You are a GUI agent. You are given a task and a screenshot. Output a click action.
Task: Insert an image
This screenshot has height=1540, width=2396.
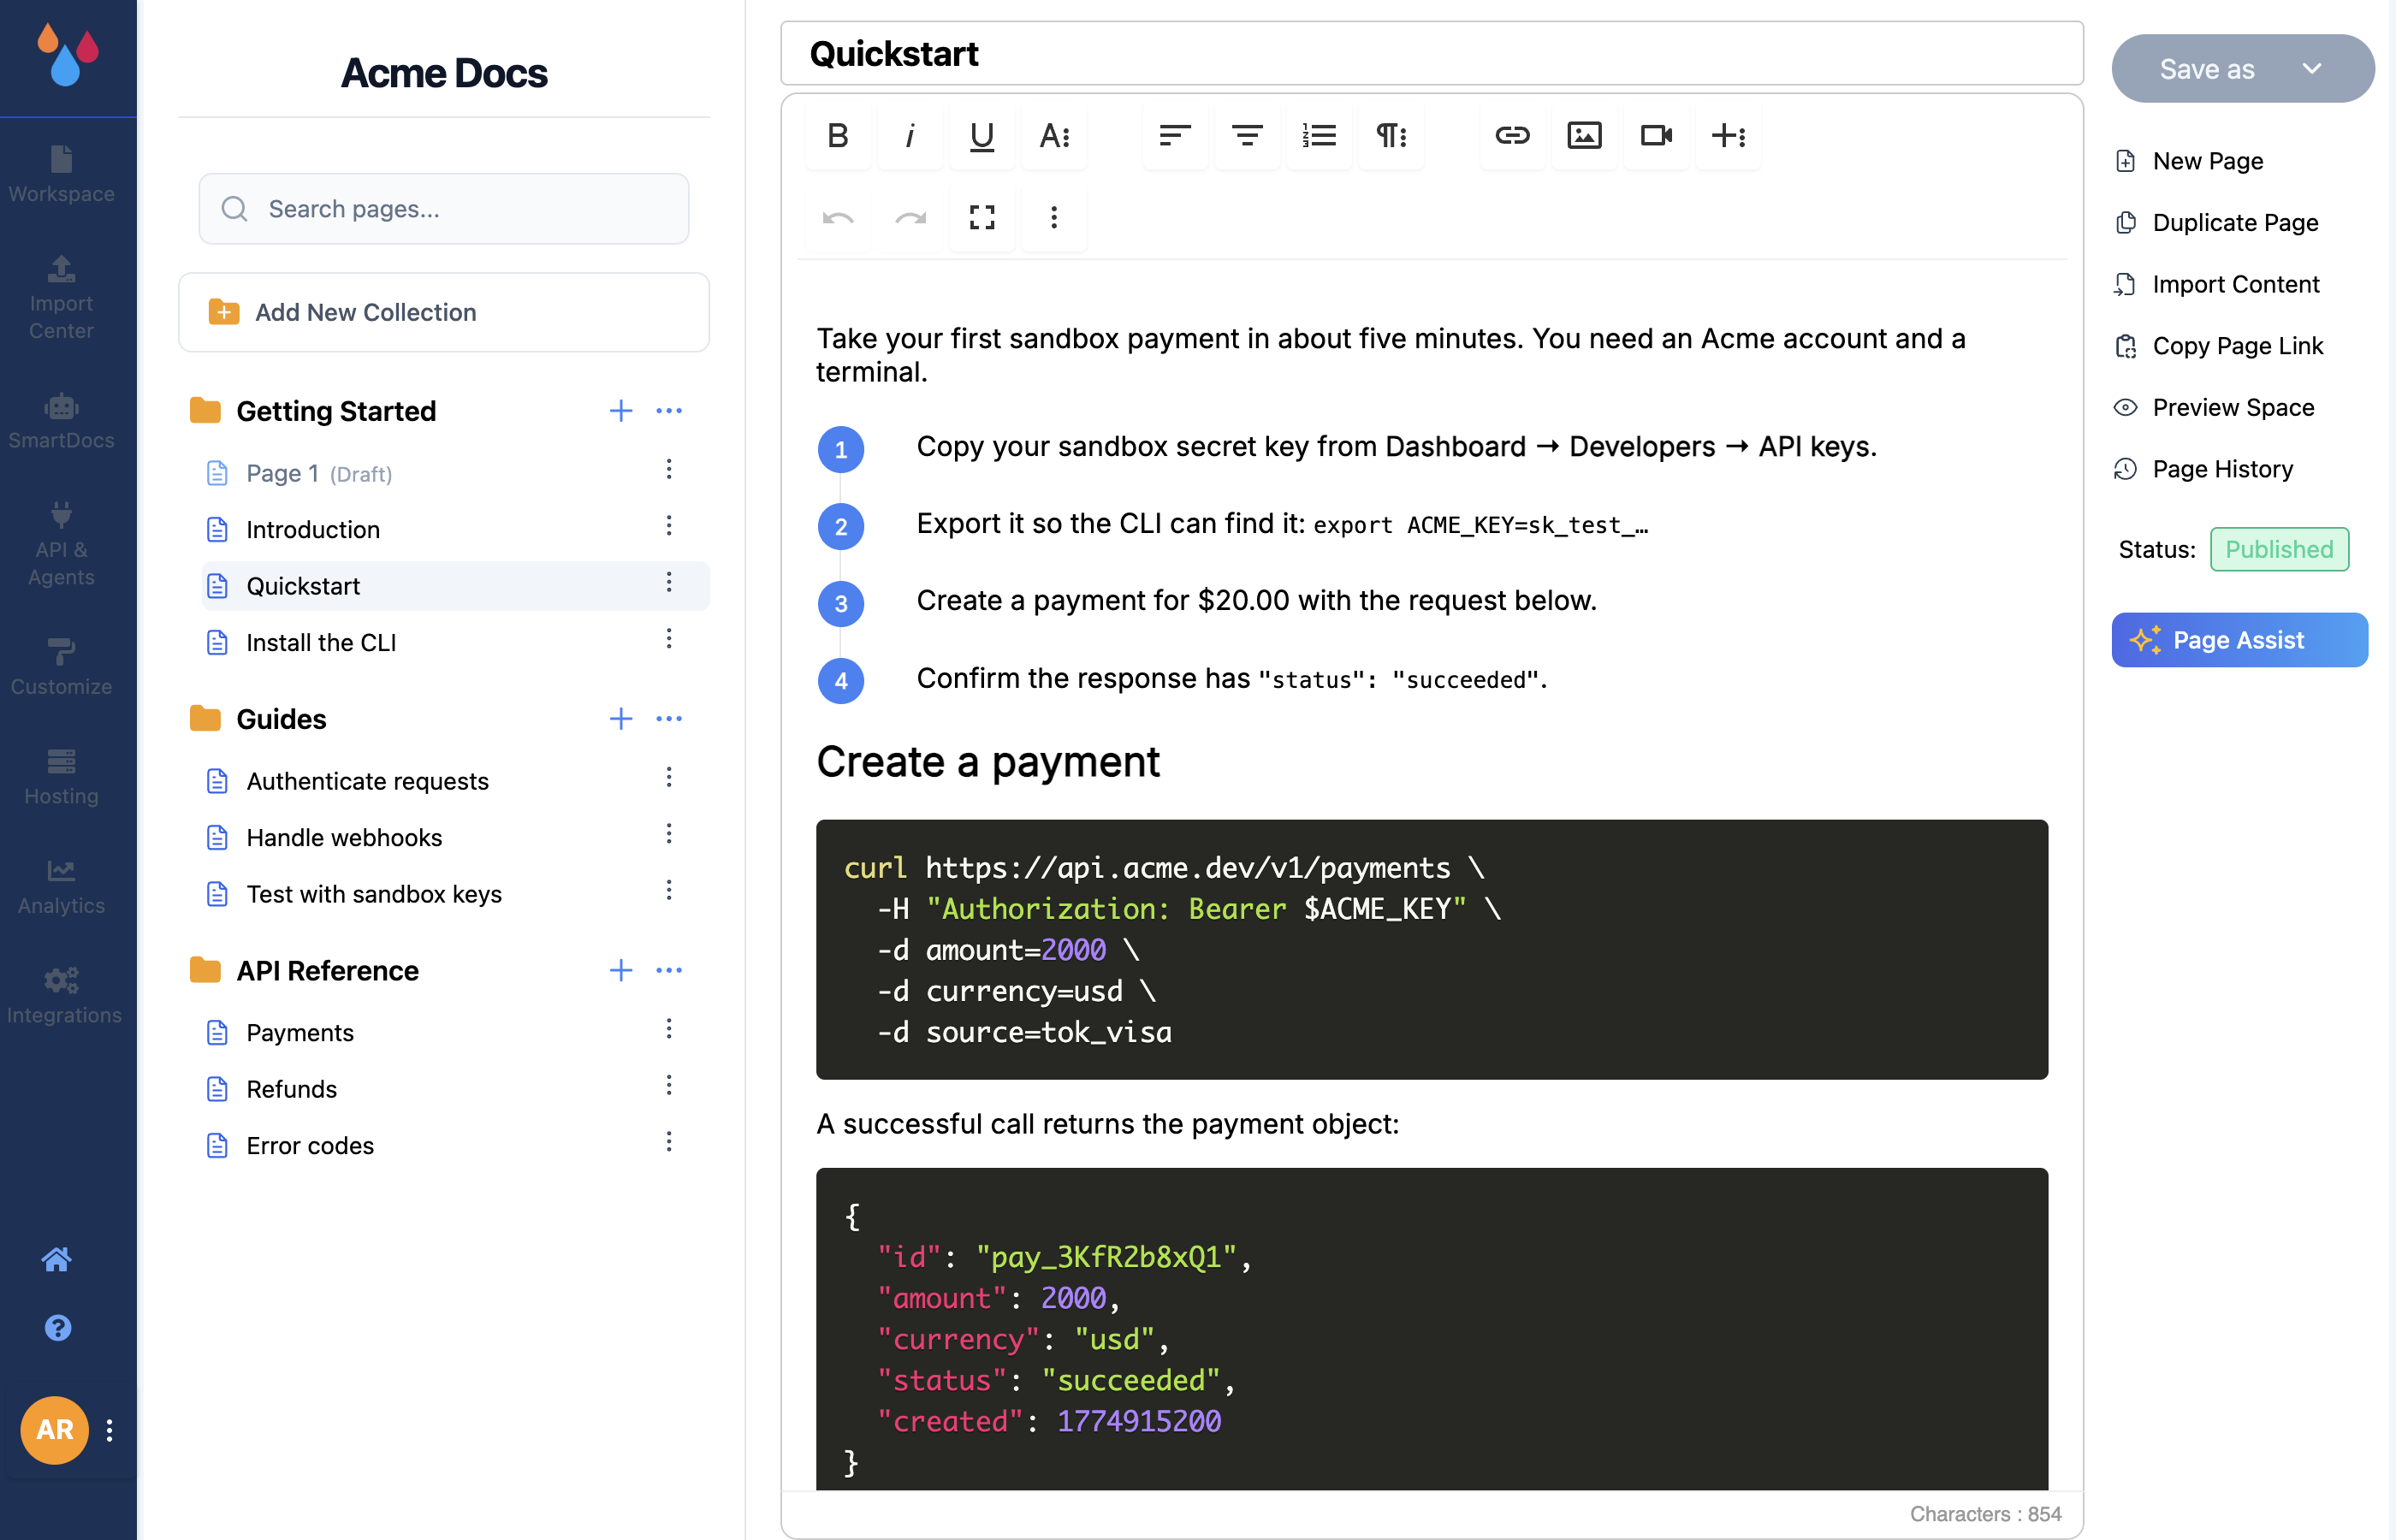coord(1584,135)
